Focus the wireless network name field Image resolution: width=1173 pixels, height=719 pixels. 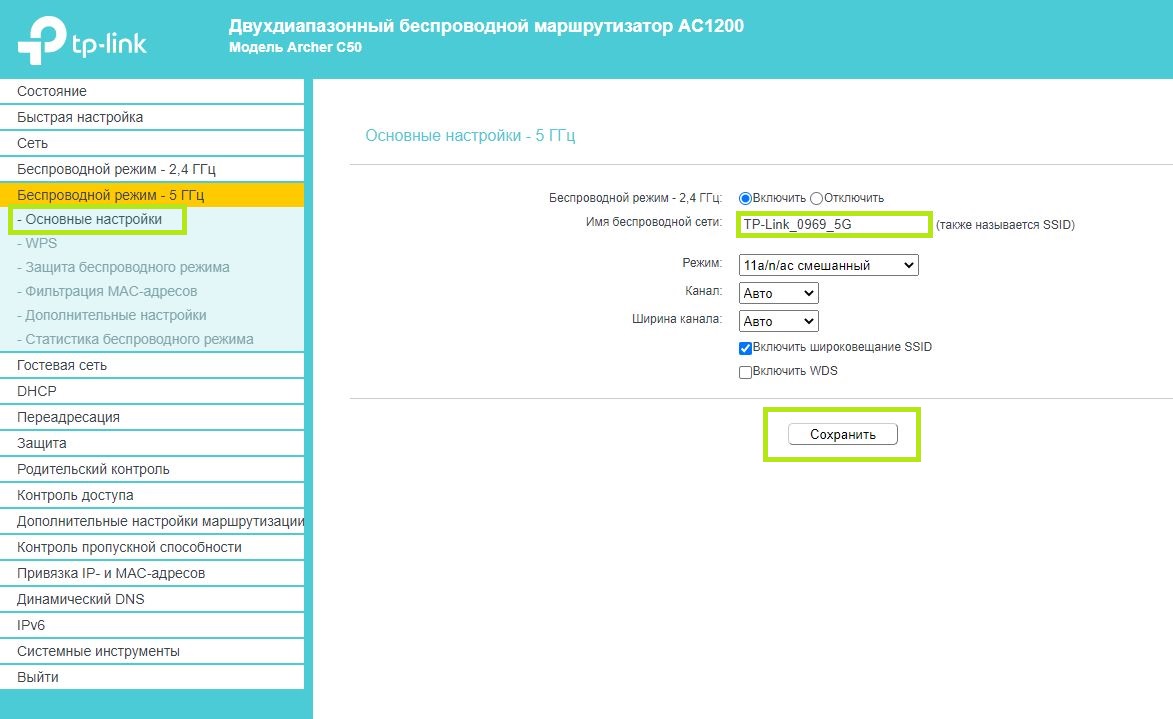coord(834,225)
